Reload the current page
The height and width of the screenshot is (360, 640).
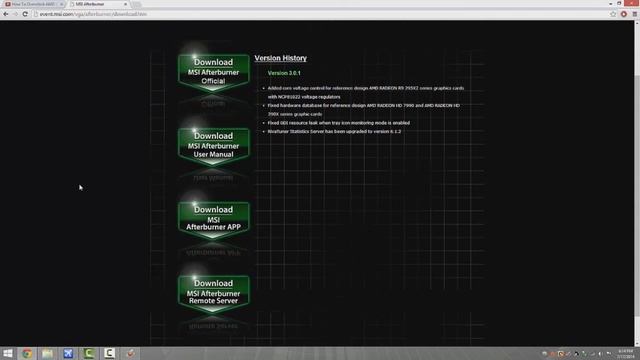(25, 14)
